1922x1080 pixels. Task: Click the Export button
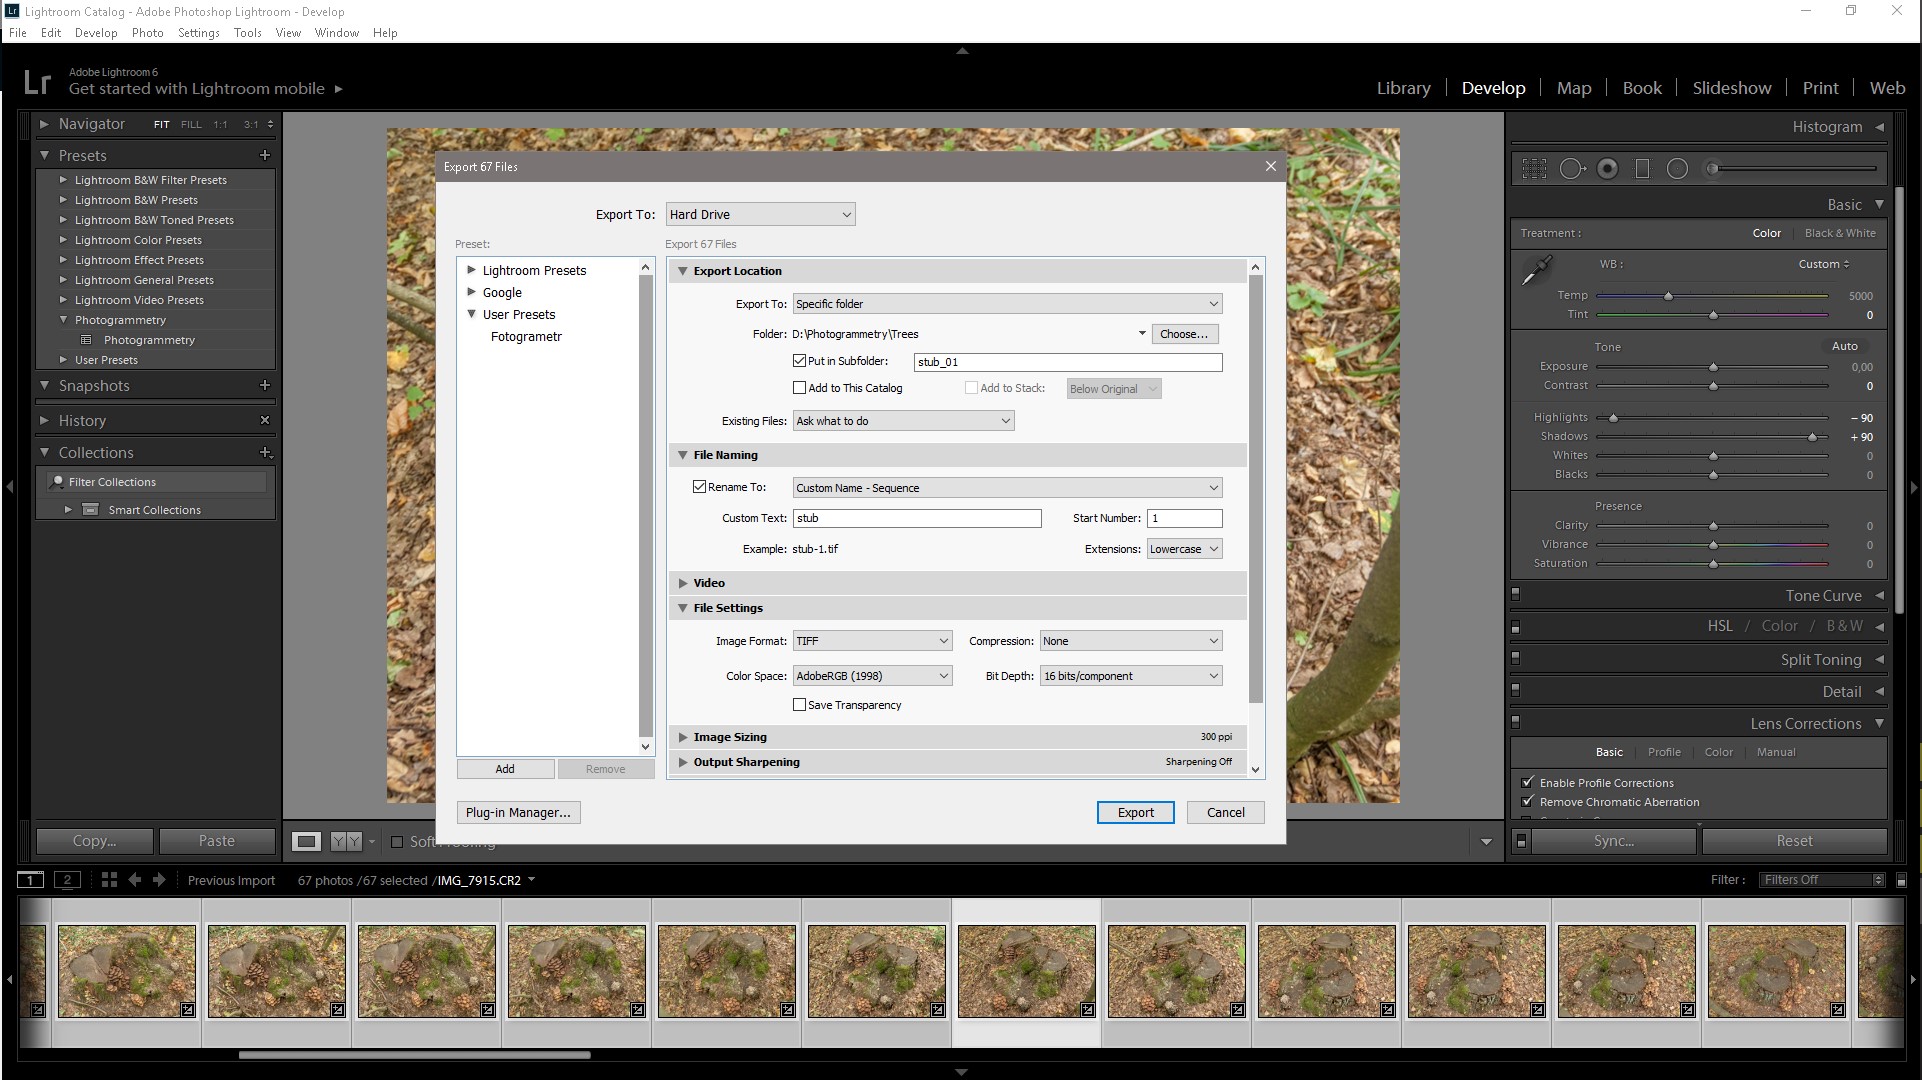click(1135, 813)
